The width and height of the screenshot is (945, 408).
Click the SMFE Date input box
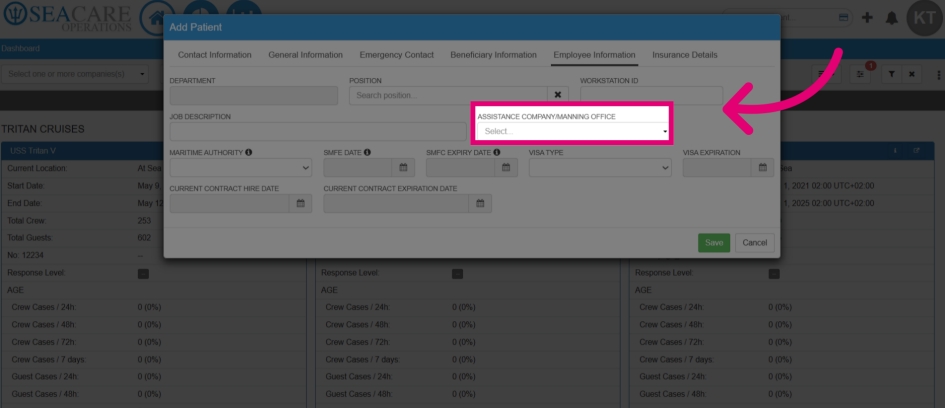(358, 168)
